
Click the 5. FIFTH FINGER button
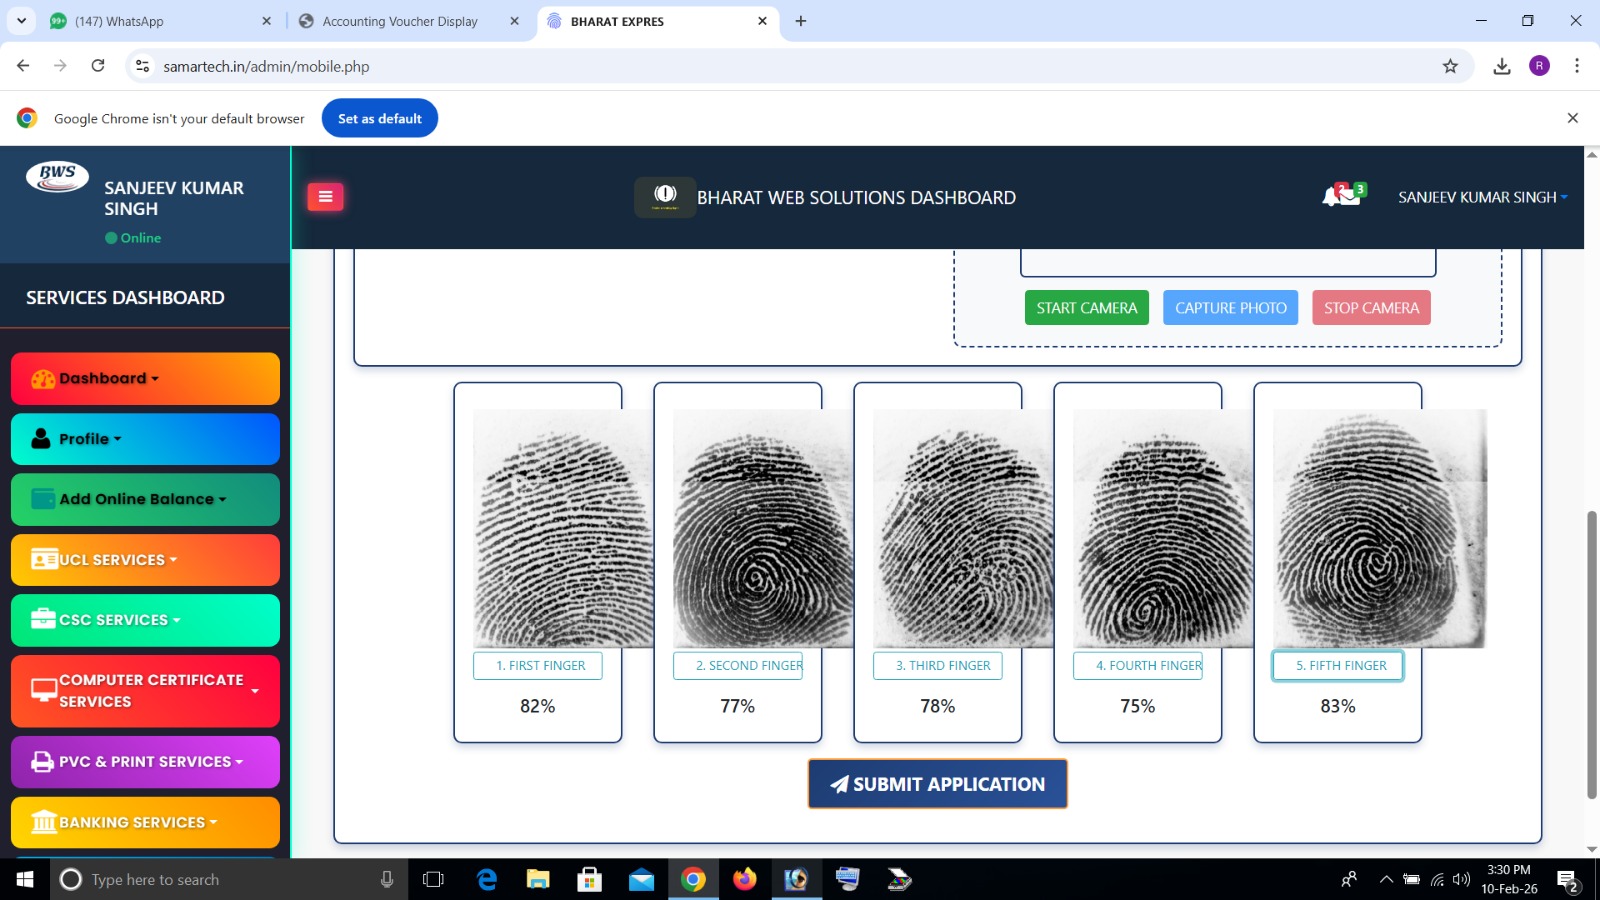tap(1338, 665)
